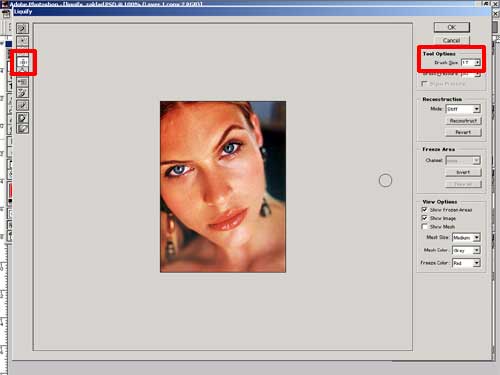
Task: Select the Reflection tool
Action: (x=22, y=93)
